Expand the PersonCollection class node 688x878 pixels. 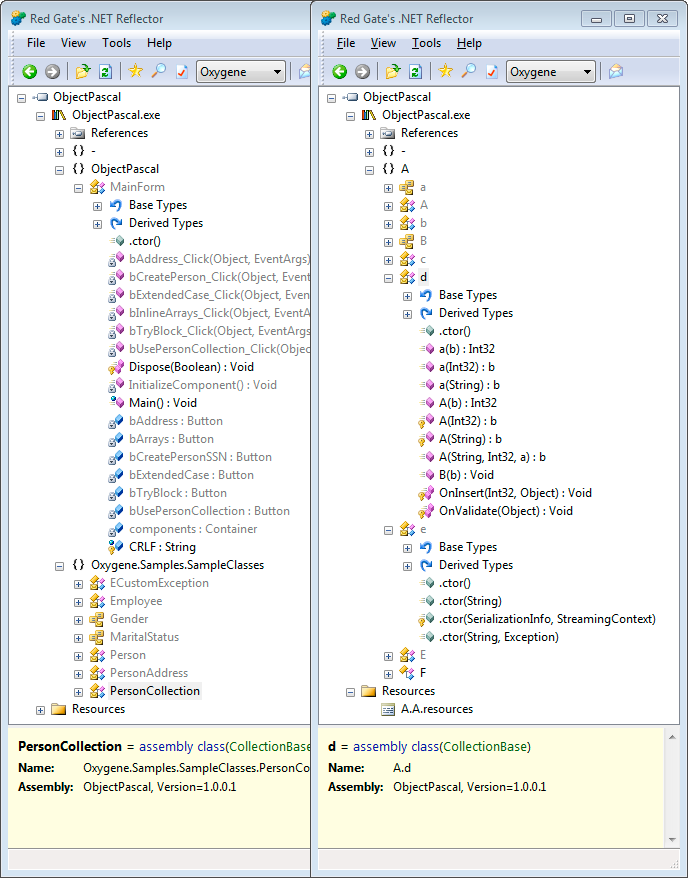click(78, 693)
